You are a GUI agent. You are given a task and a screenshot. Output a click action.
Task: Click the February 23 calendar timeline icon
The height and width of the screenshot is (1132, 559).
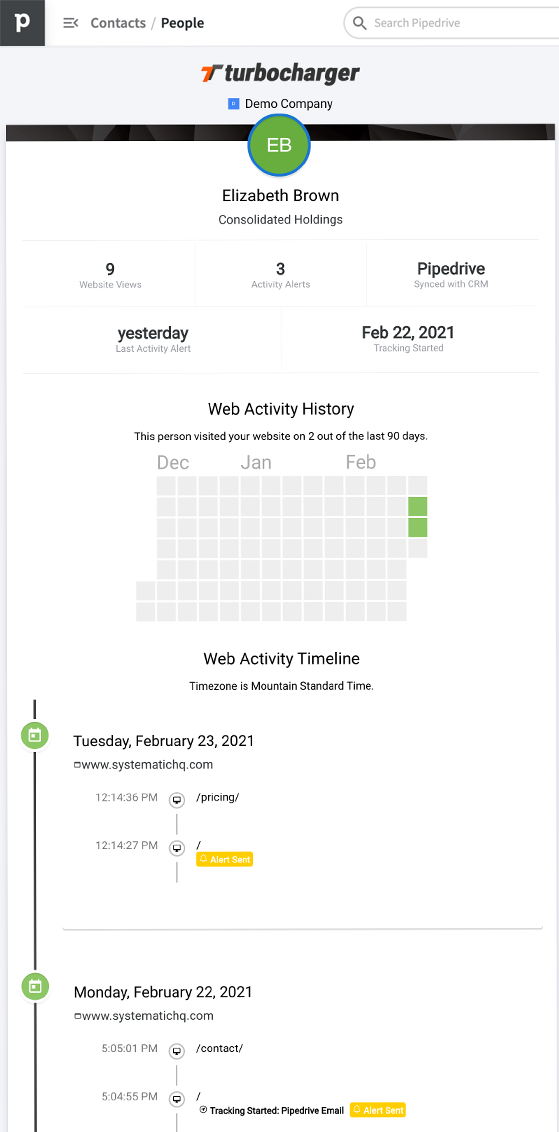[35, 736]
